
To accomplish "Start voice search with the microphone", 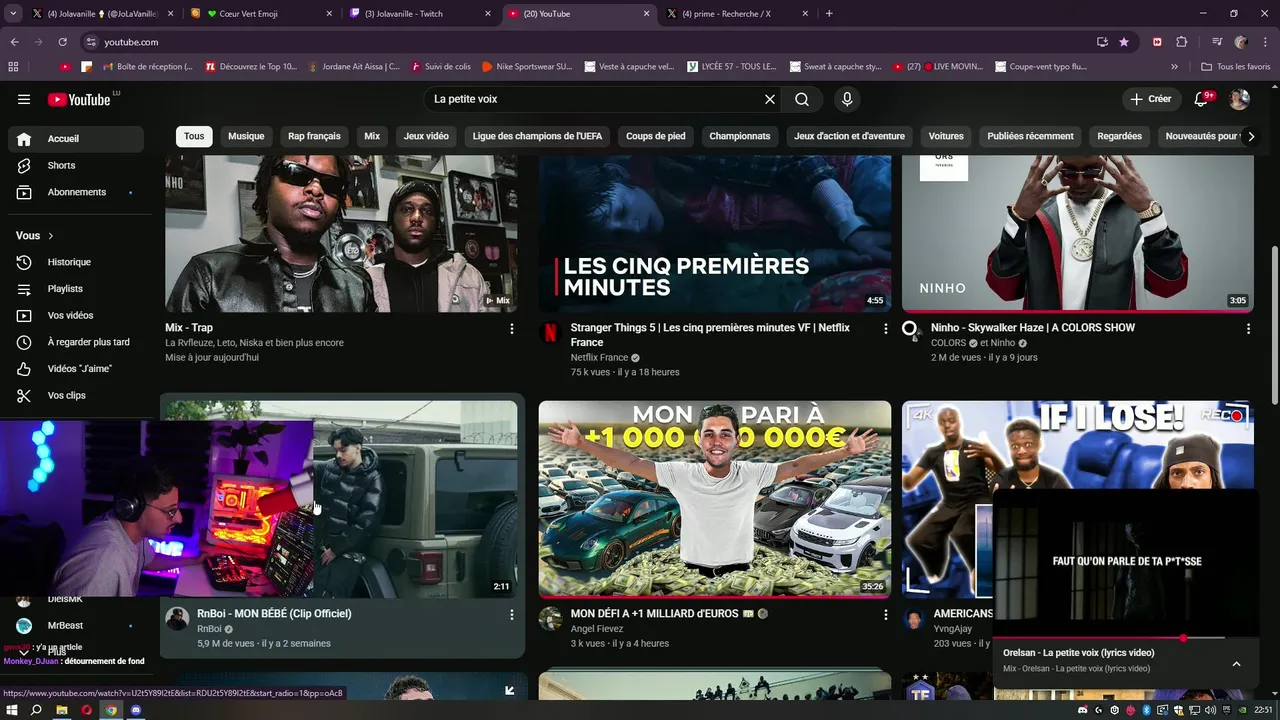I will tap(847, 99).
